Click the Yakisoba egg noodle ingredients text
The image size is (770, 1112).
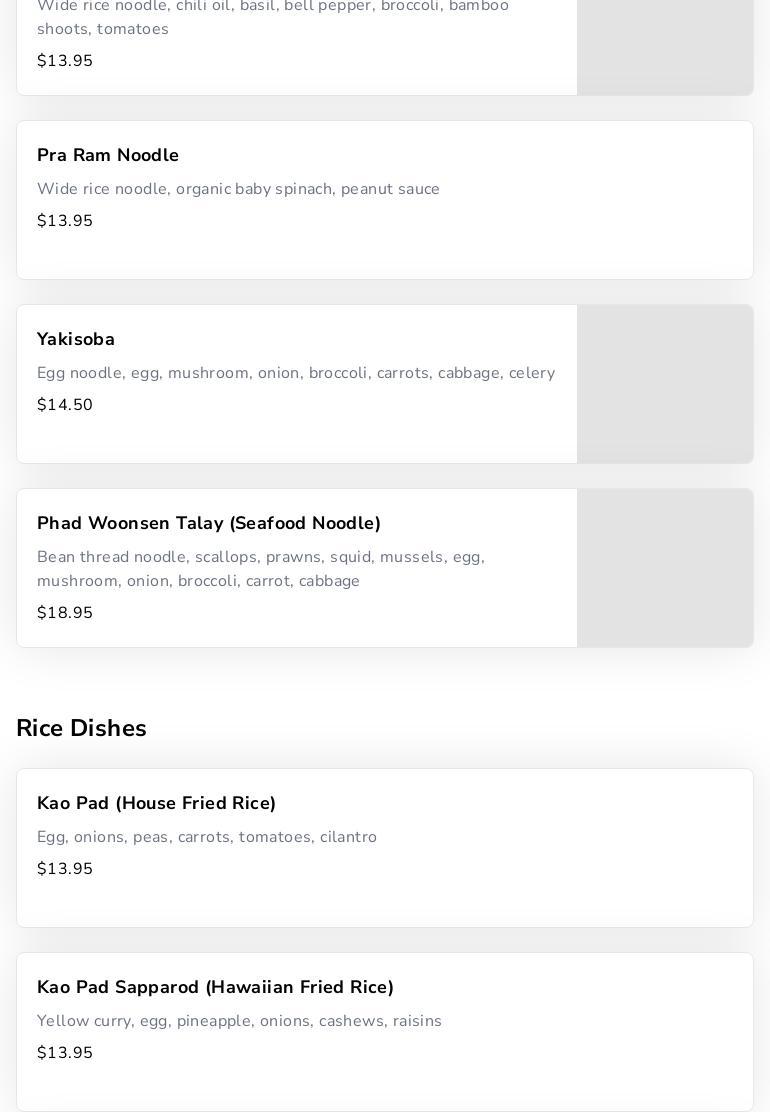[296, 373]
